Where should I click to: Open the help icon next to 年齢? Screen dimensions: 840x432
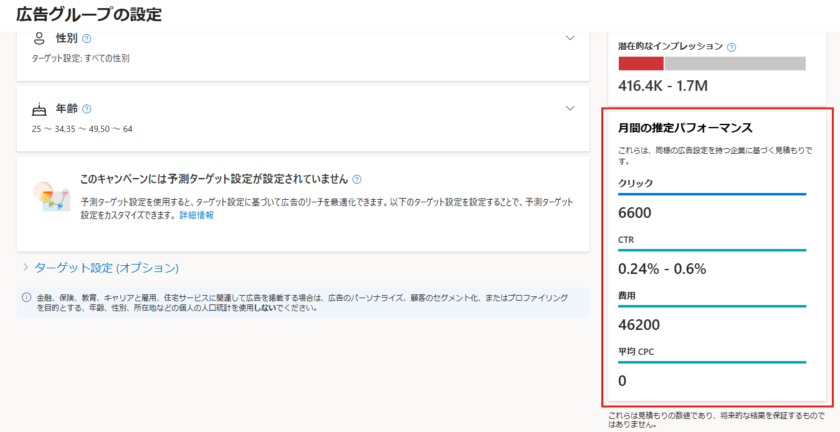(x=87, y=109)
